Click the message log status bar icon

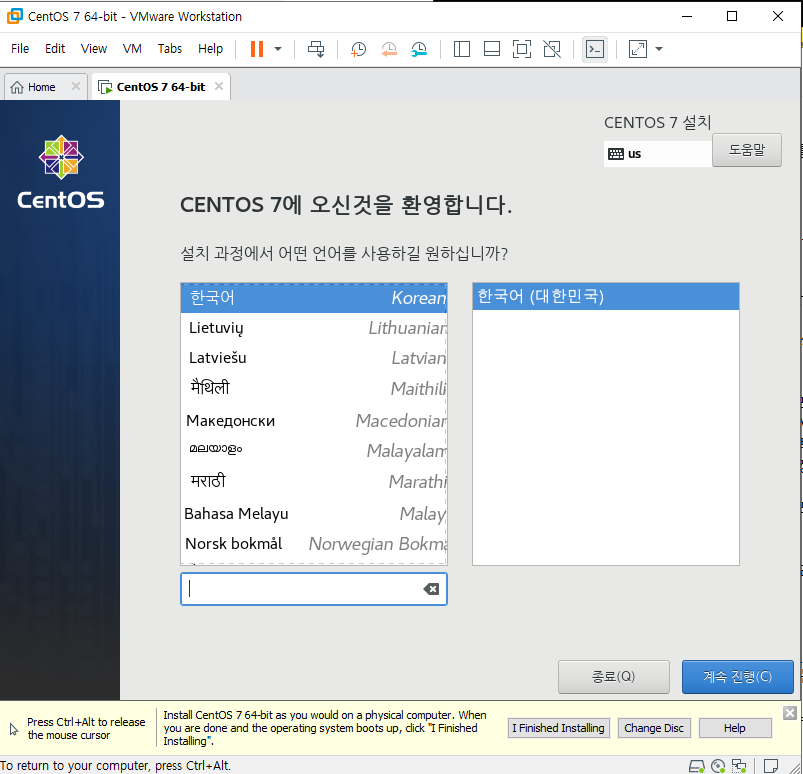pos(771,766)
